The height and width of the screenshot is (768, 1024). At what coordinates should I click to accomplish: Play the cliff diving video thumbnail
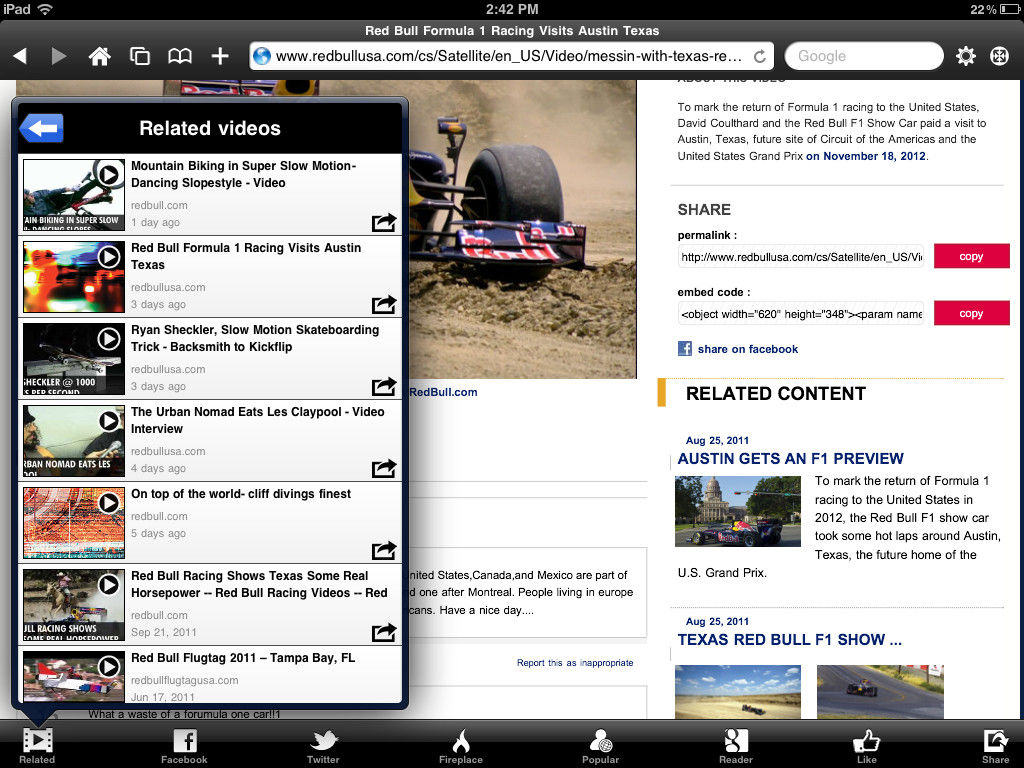click(74, 522)
